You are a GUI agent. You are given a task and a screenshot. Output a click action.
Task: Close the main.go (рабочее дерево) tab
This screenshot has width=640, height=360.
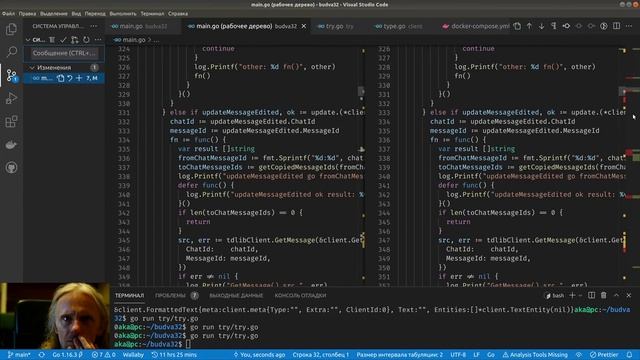tap(304, 26)
